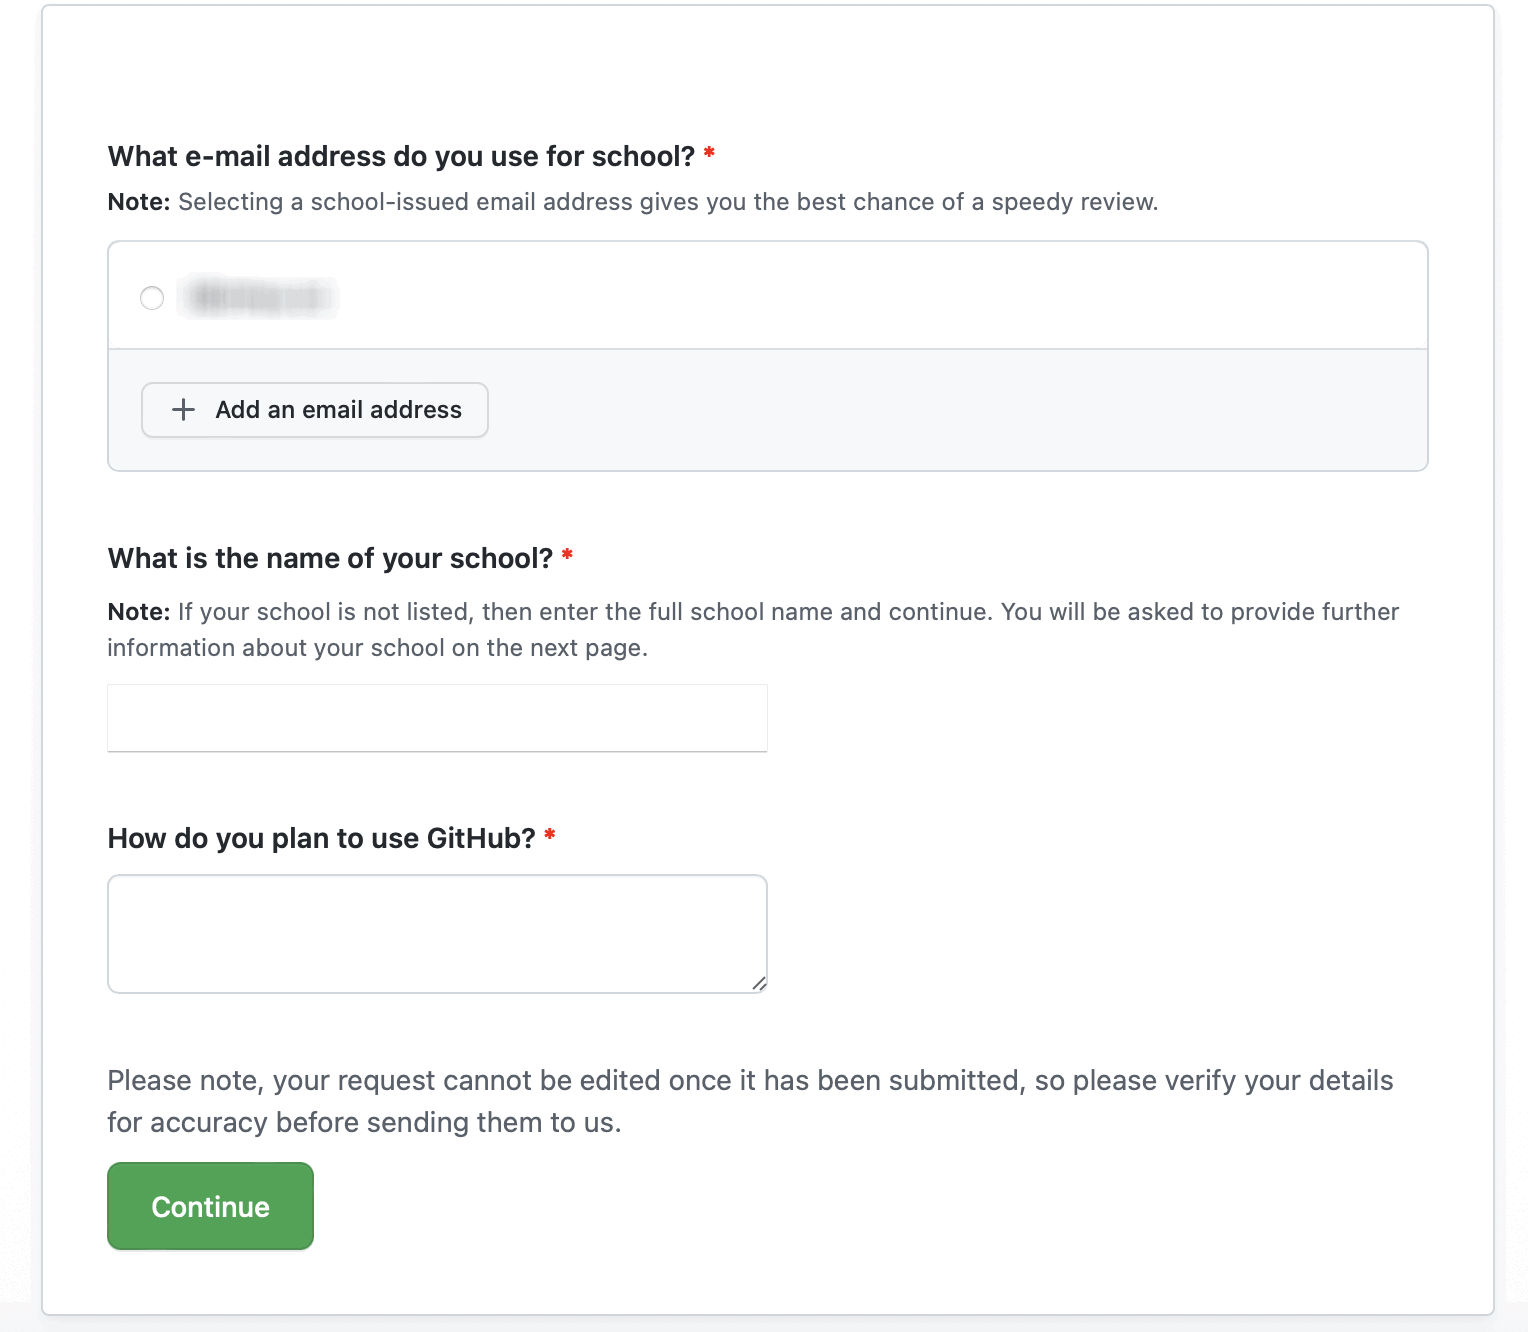Click the blurred email address label
This screenshot has width=1528, height=1332.
[x=258, y=298]
